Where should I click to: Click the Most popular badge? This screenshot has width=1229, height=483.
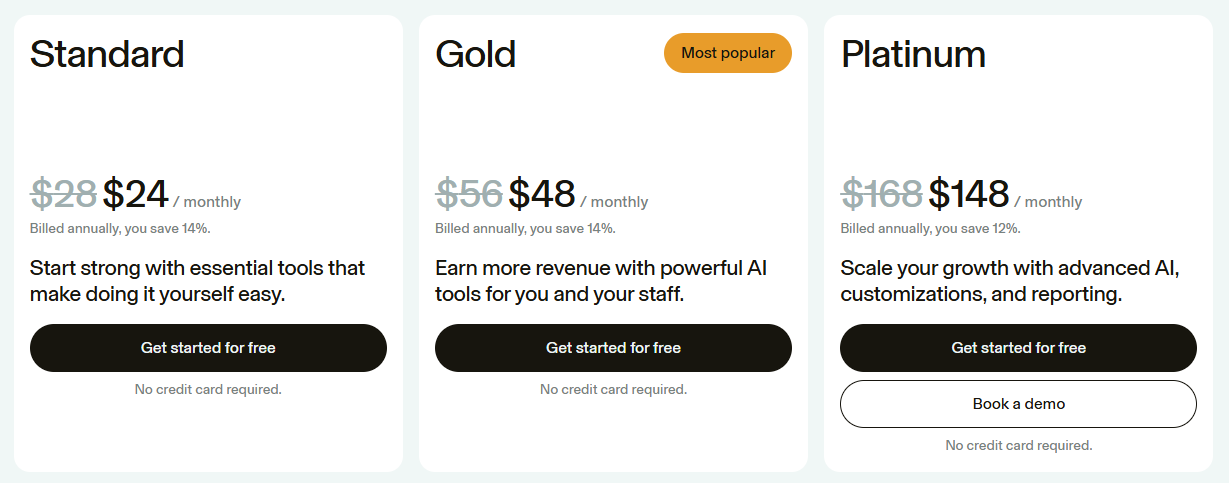[727, 53]
